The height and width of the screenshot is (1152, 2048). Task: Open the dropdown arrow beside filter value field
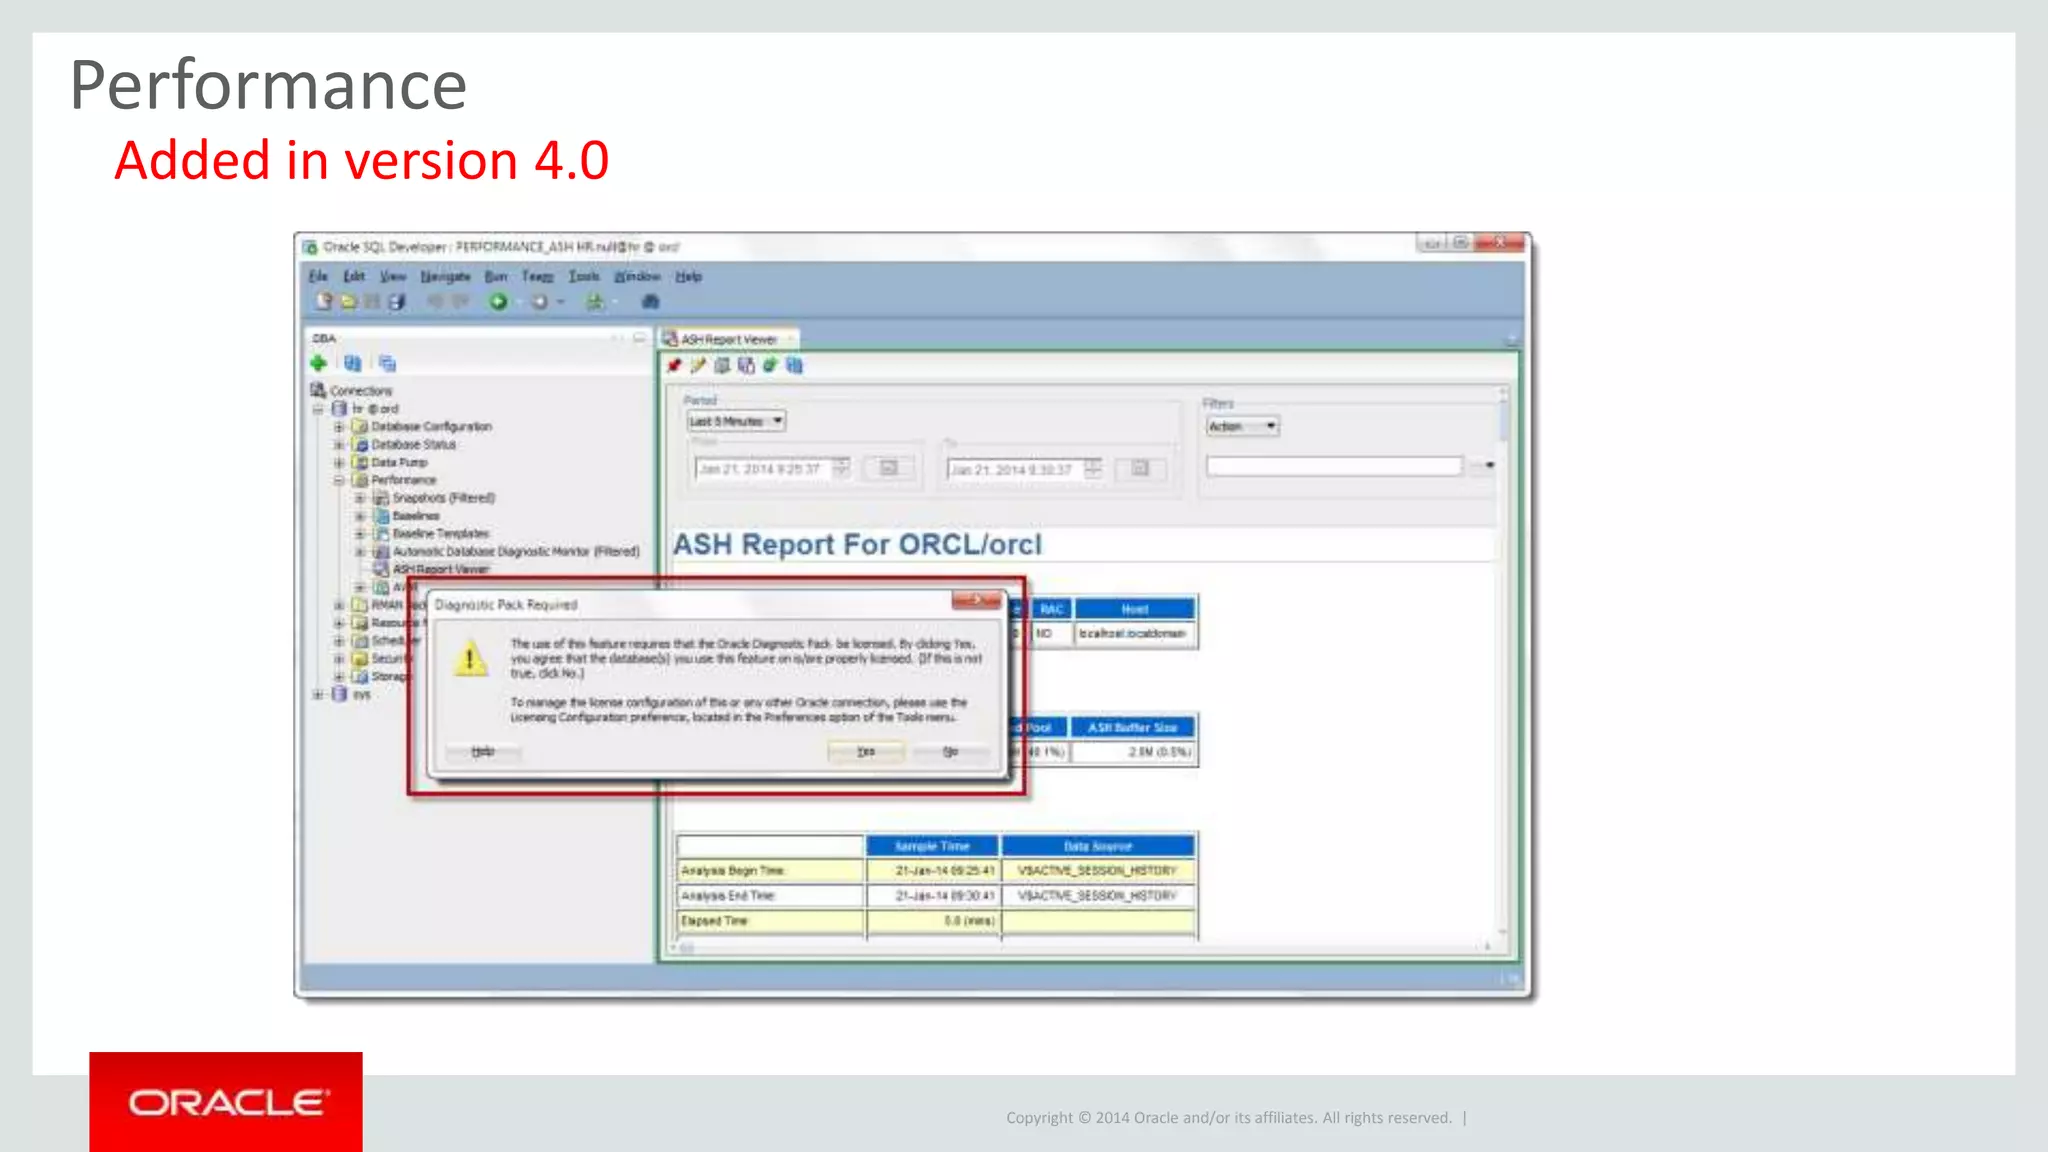pos(1489,466)
